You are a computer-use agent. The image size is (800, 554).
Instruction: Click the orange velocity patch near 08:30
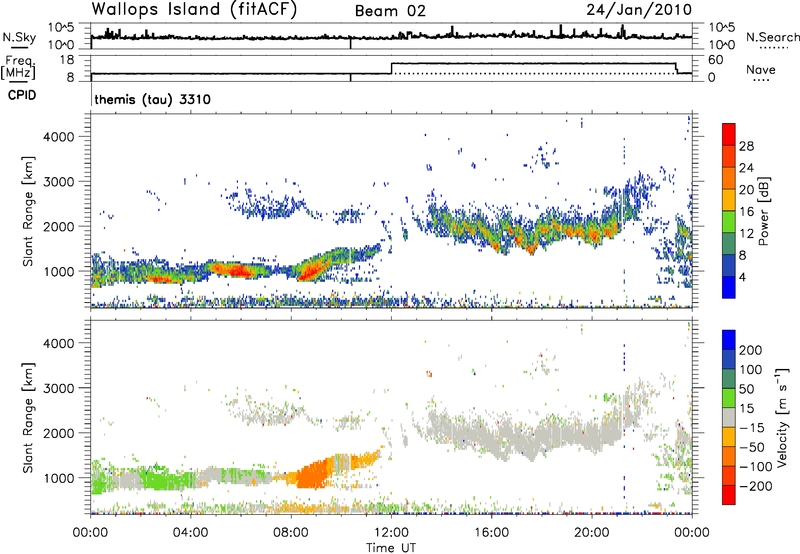pos(311,477)
